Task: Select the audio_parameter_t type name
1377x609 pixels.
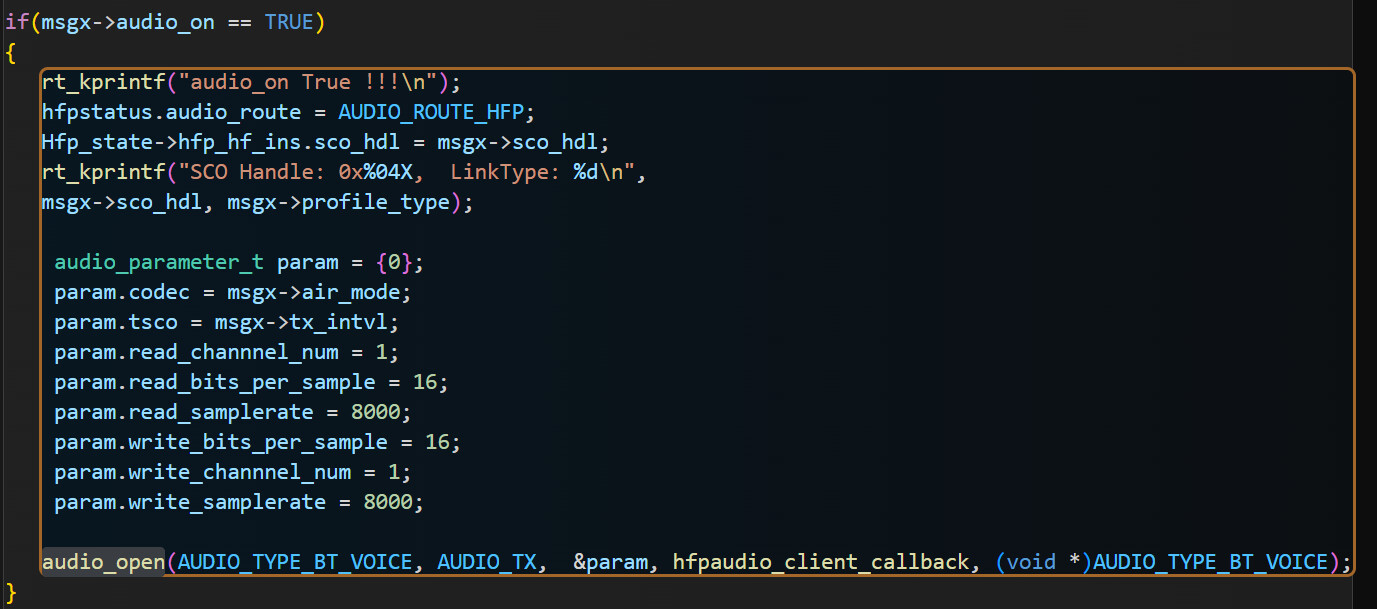Action: [x=159, y=262]
